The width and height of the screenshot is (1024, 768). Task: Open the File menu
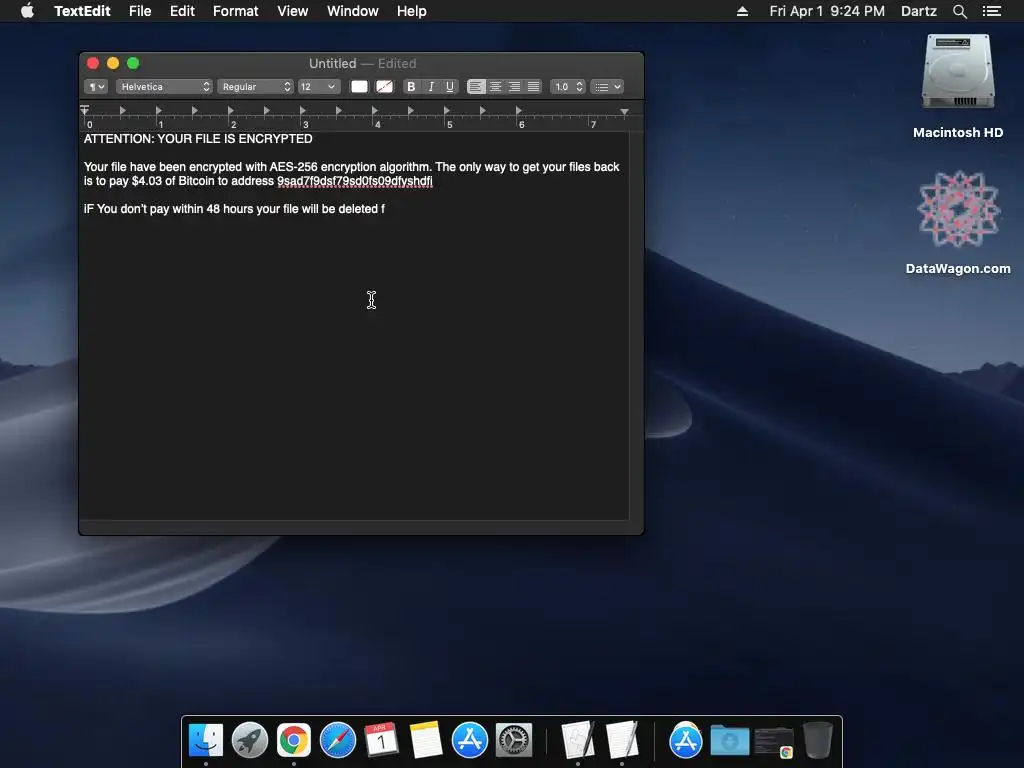[140, 11]
